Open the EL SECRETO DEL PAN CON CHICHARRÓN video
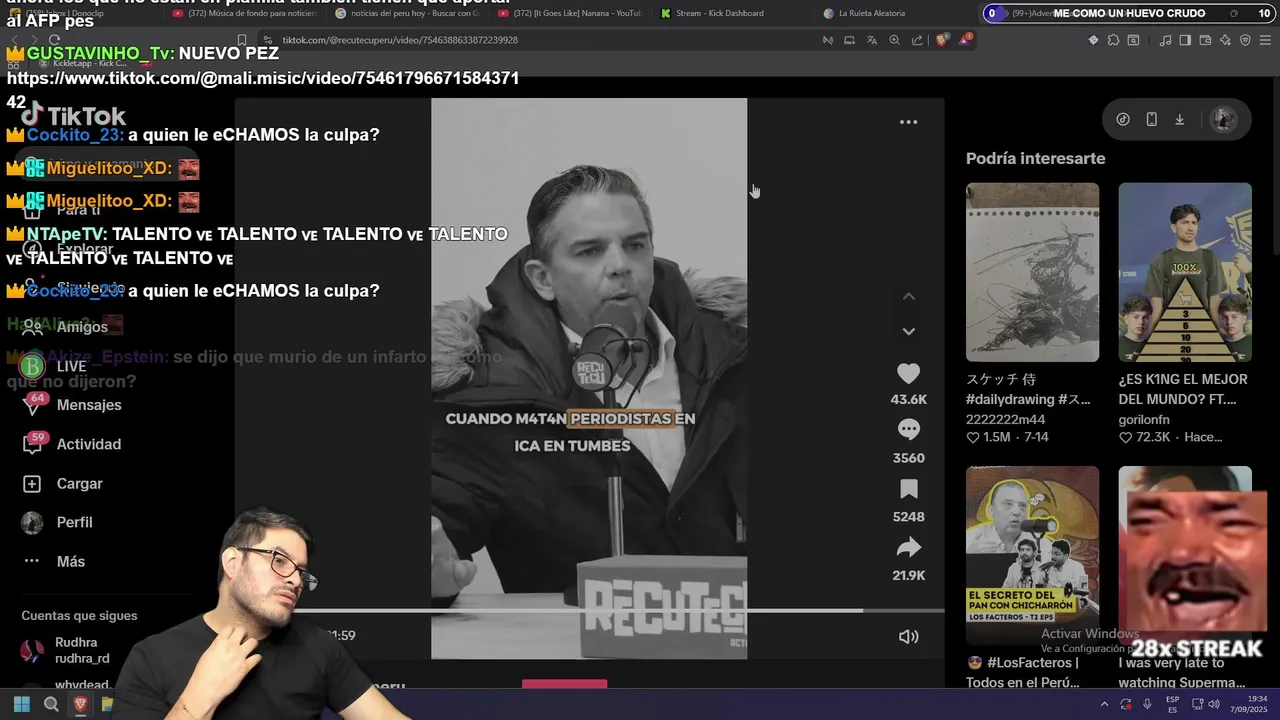 click(1032, 556)
